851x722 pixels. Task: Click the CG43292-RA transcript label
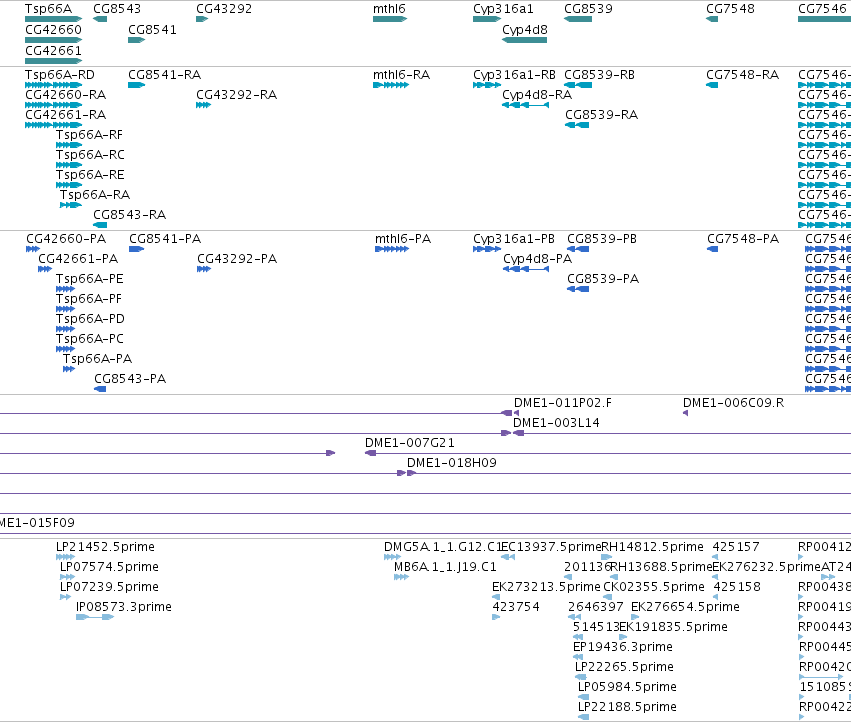(x=236, y=94)
